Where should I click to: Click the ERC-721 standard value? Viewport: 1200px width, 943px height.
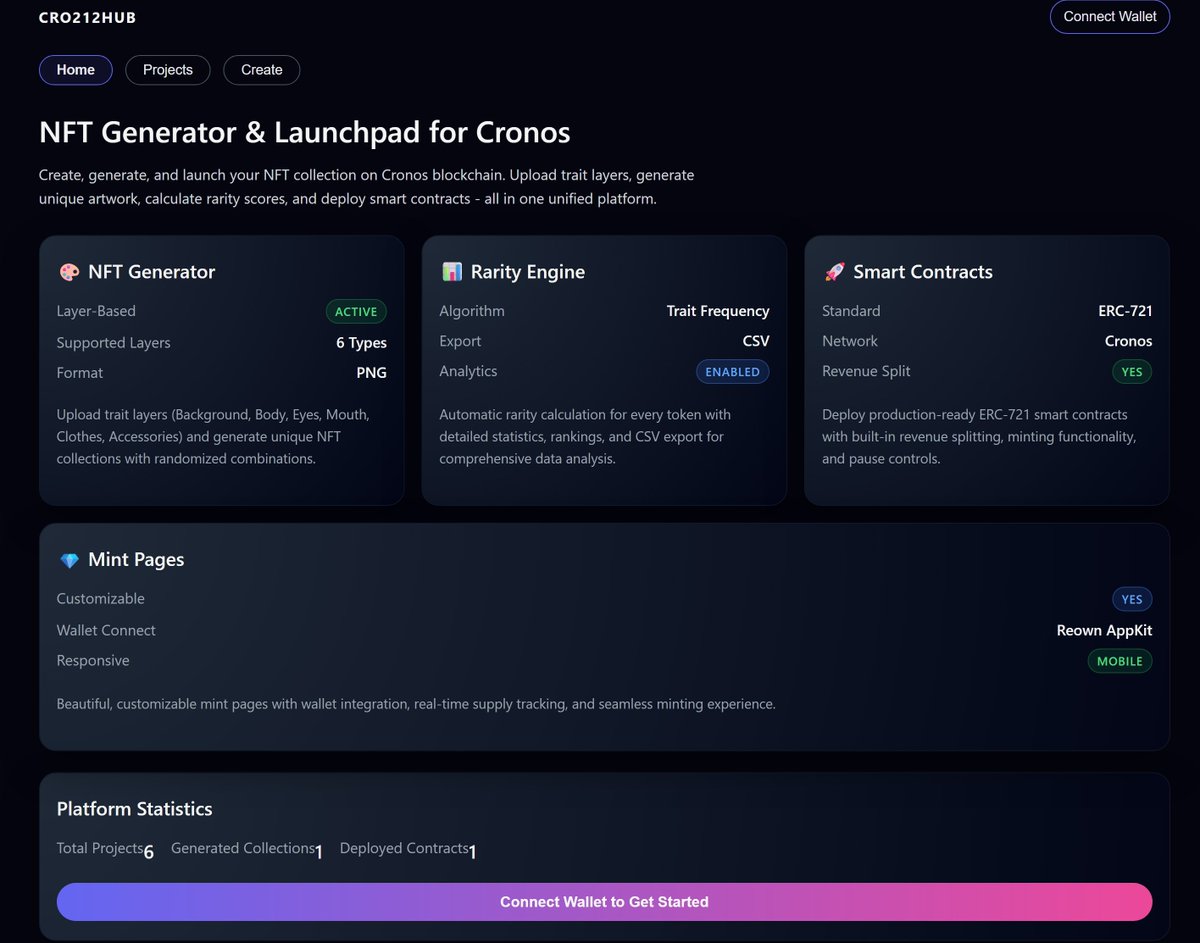[x=1125, y=311]
